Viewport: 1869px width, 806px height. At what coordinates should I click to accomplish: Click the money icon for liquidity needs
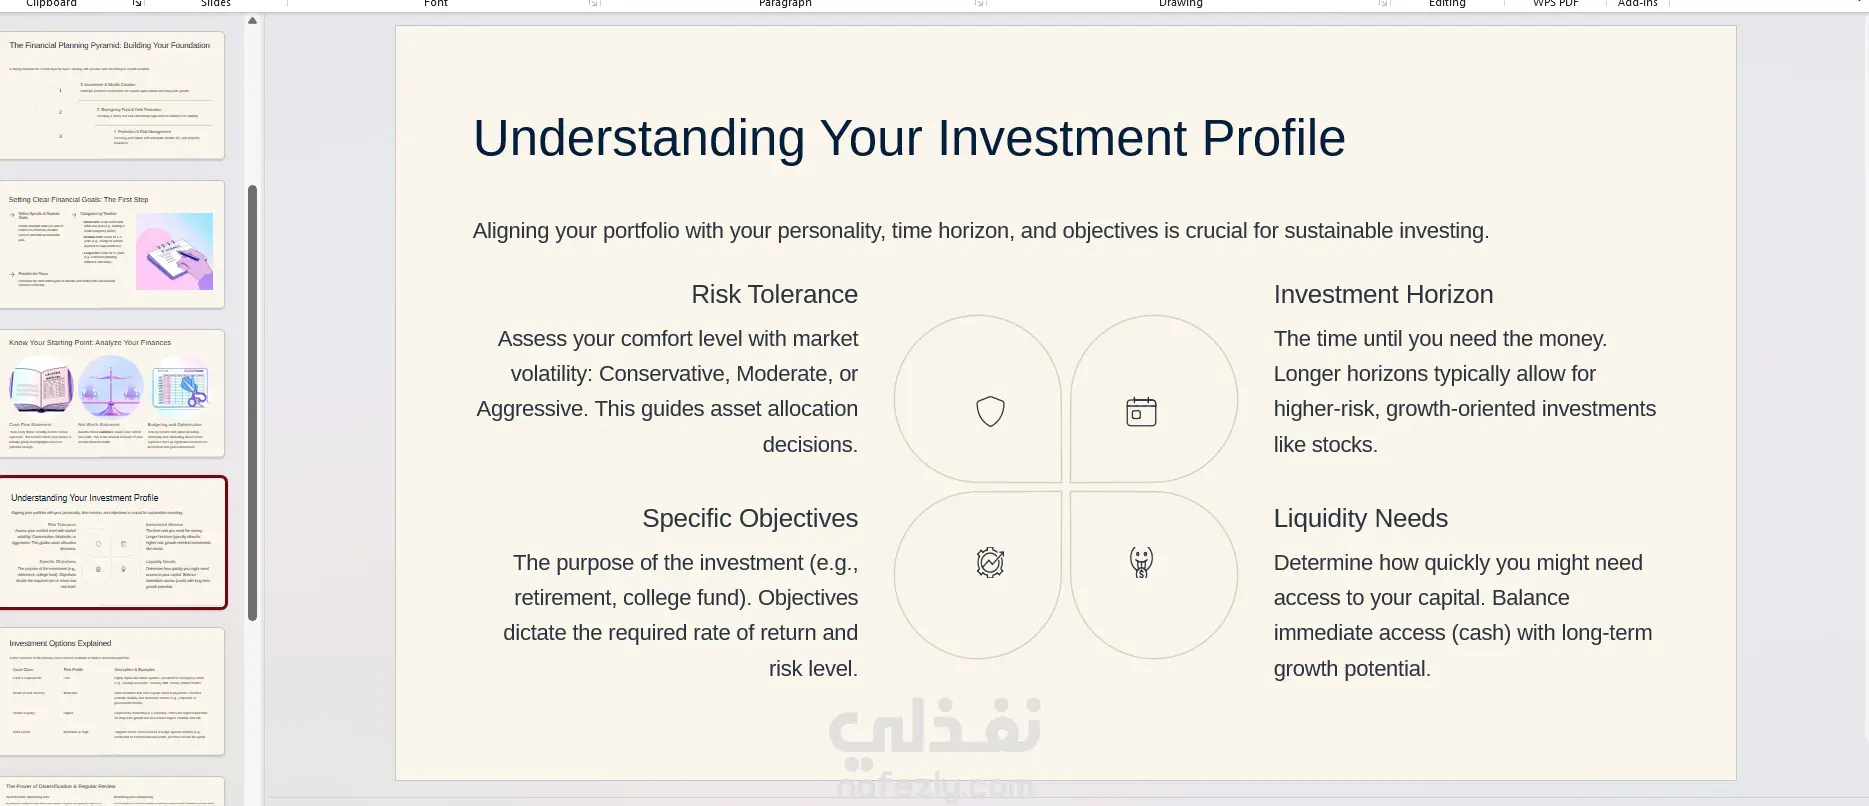pyautogui.click(x=1141, y=562)
